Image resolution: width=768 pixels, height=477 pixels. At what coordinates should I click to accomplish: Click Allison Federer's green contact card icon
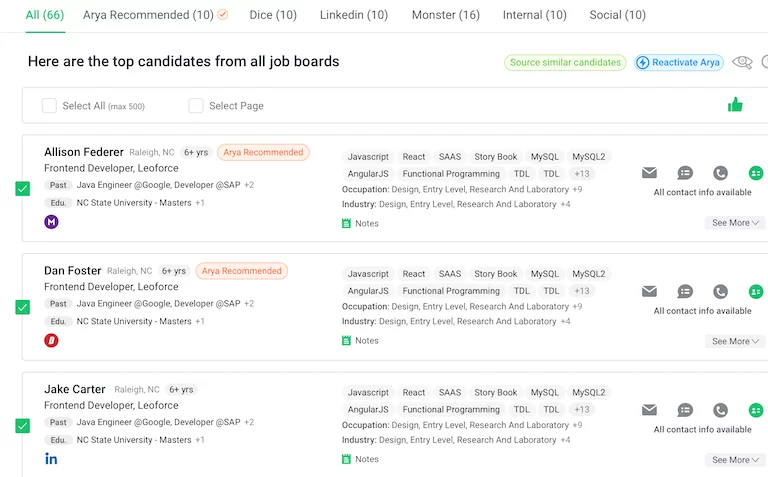(x=756, y=173)
